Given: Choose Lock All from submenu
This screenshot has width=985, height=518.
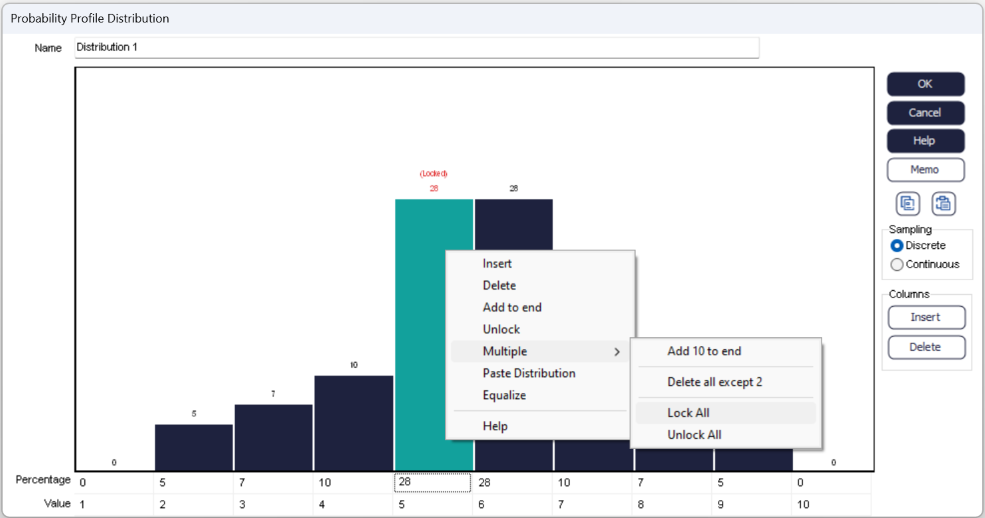Looking at the screenshot, I should 688,413.
